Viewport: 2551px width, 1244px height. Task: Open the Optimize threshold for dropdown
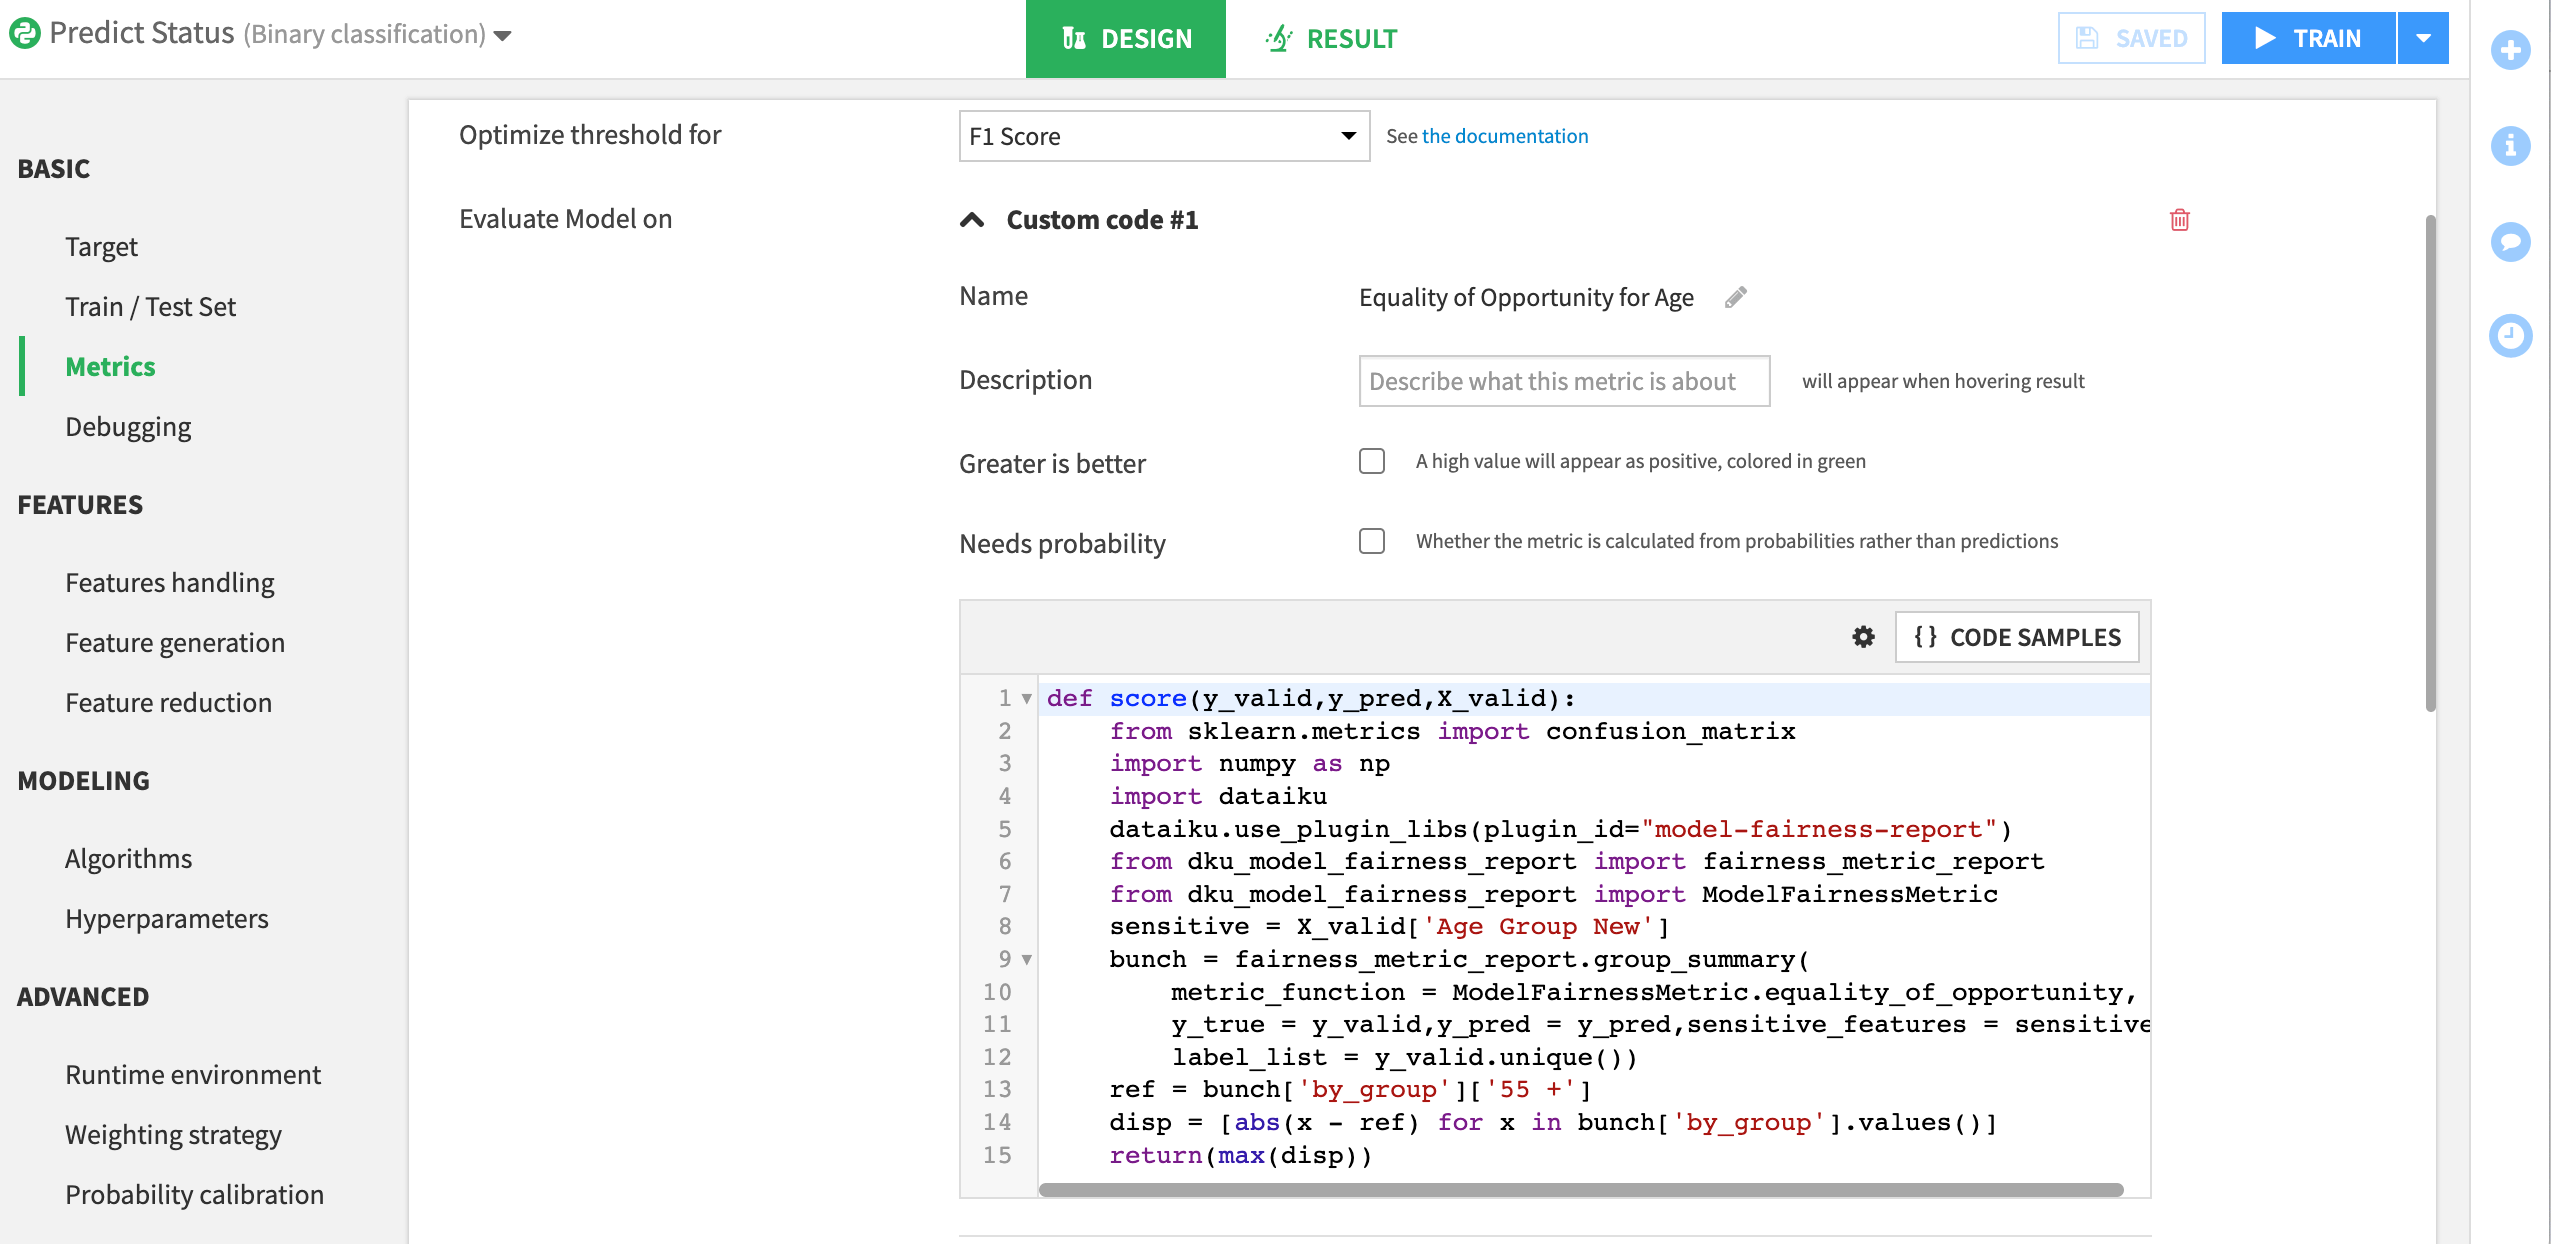pos(1163,136)
